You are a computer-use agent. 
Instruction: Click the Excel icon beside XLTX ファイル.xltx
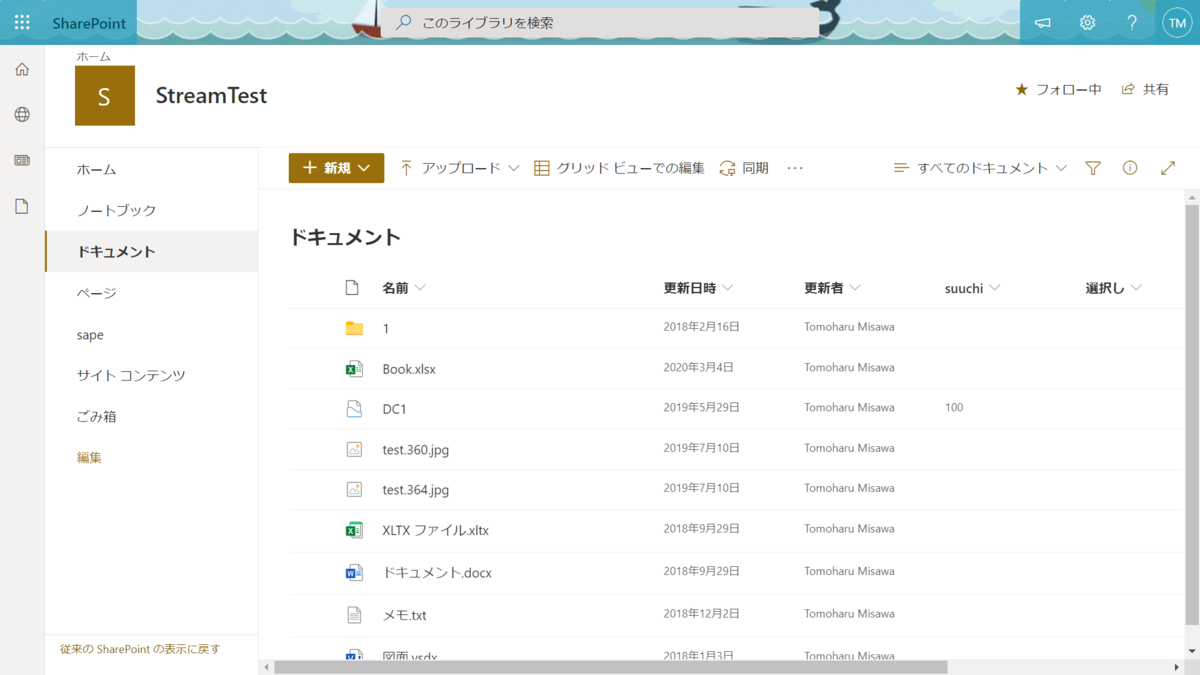click(354, 530)
